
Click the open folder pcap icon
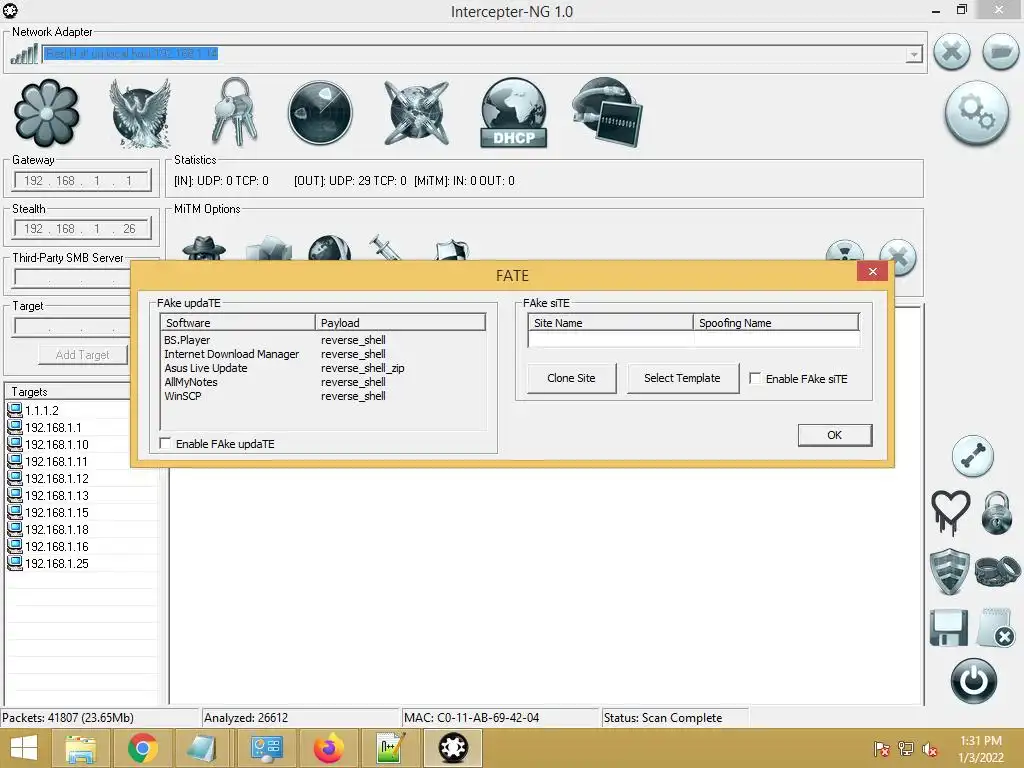[x=1000, y=52]
